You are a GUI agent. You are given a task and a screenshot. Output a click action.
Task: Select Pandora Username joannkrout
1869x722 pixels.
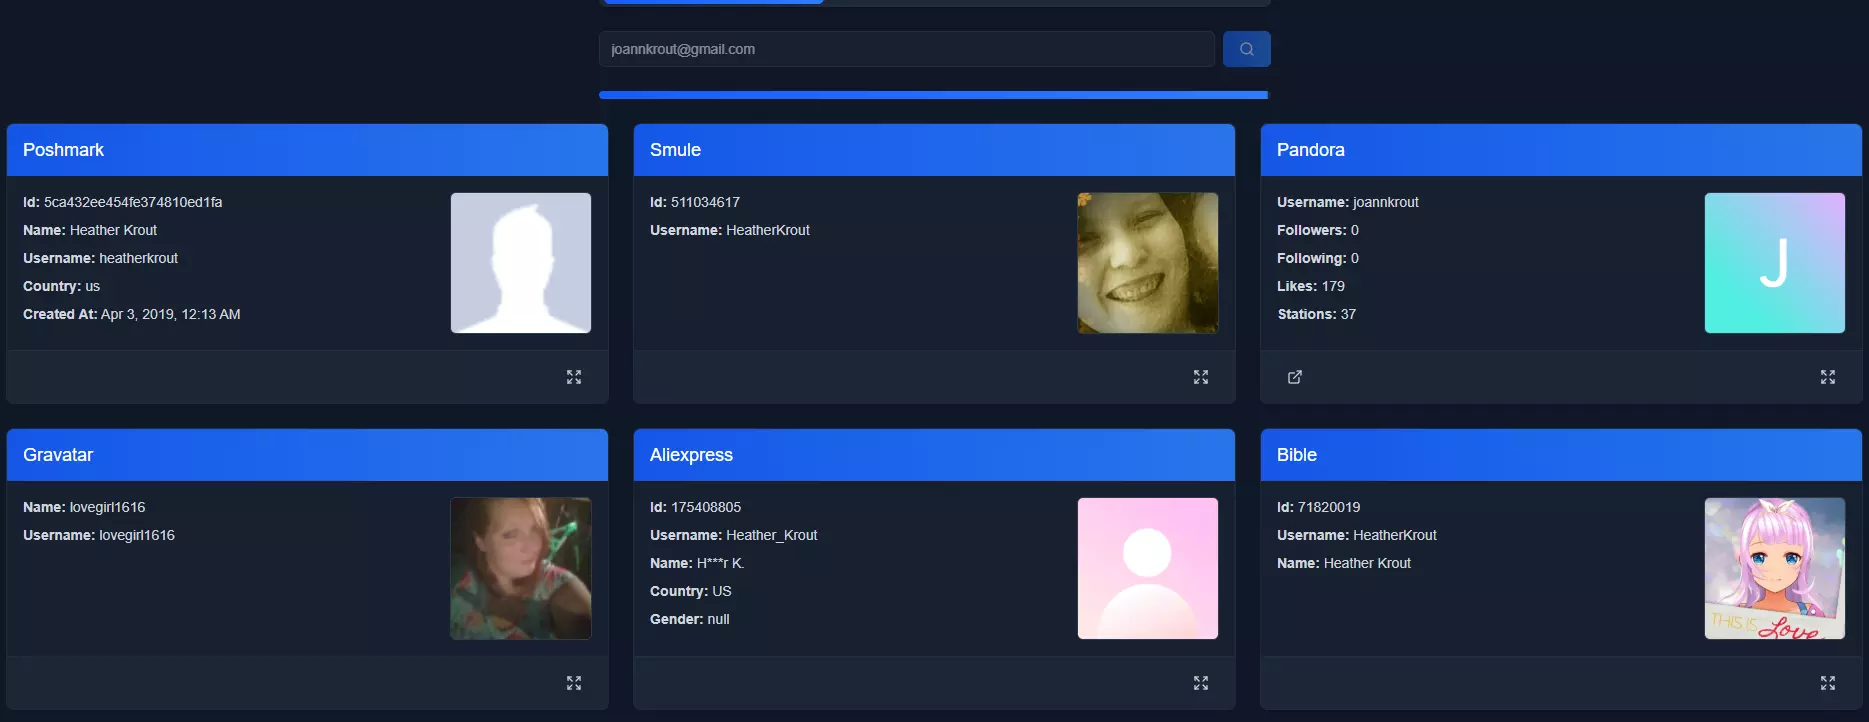tap(1348, 202)
